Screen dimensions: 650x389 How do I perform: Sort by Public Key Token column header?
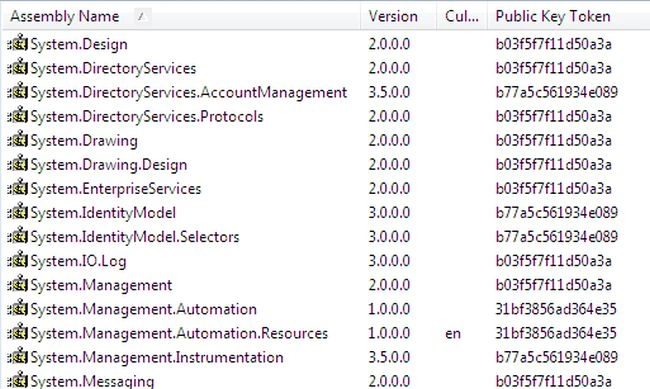(x=569, y=17)
